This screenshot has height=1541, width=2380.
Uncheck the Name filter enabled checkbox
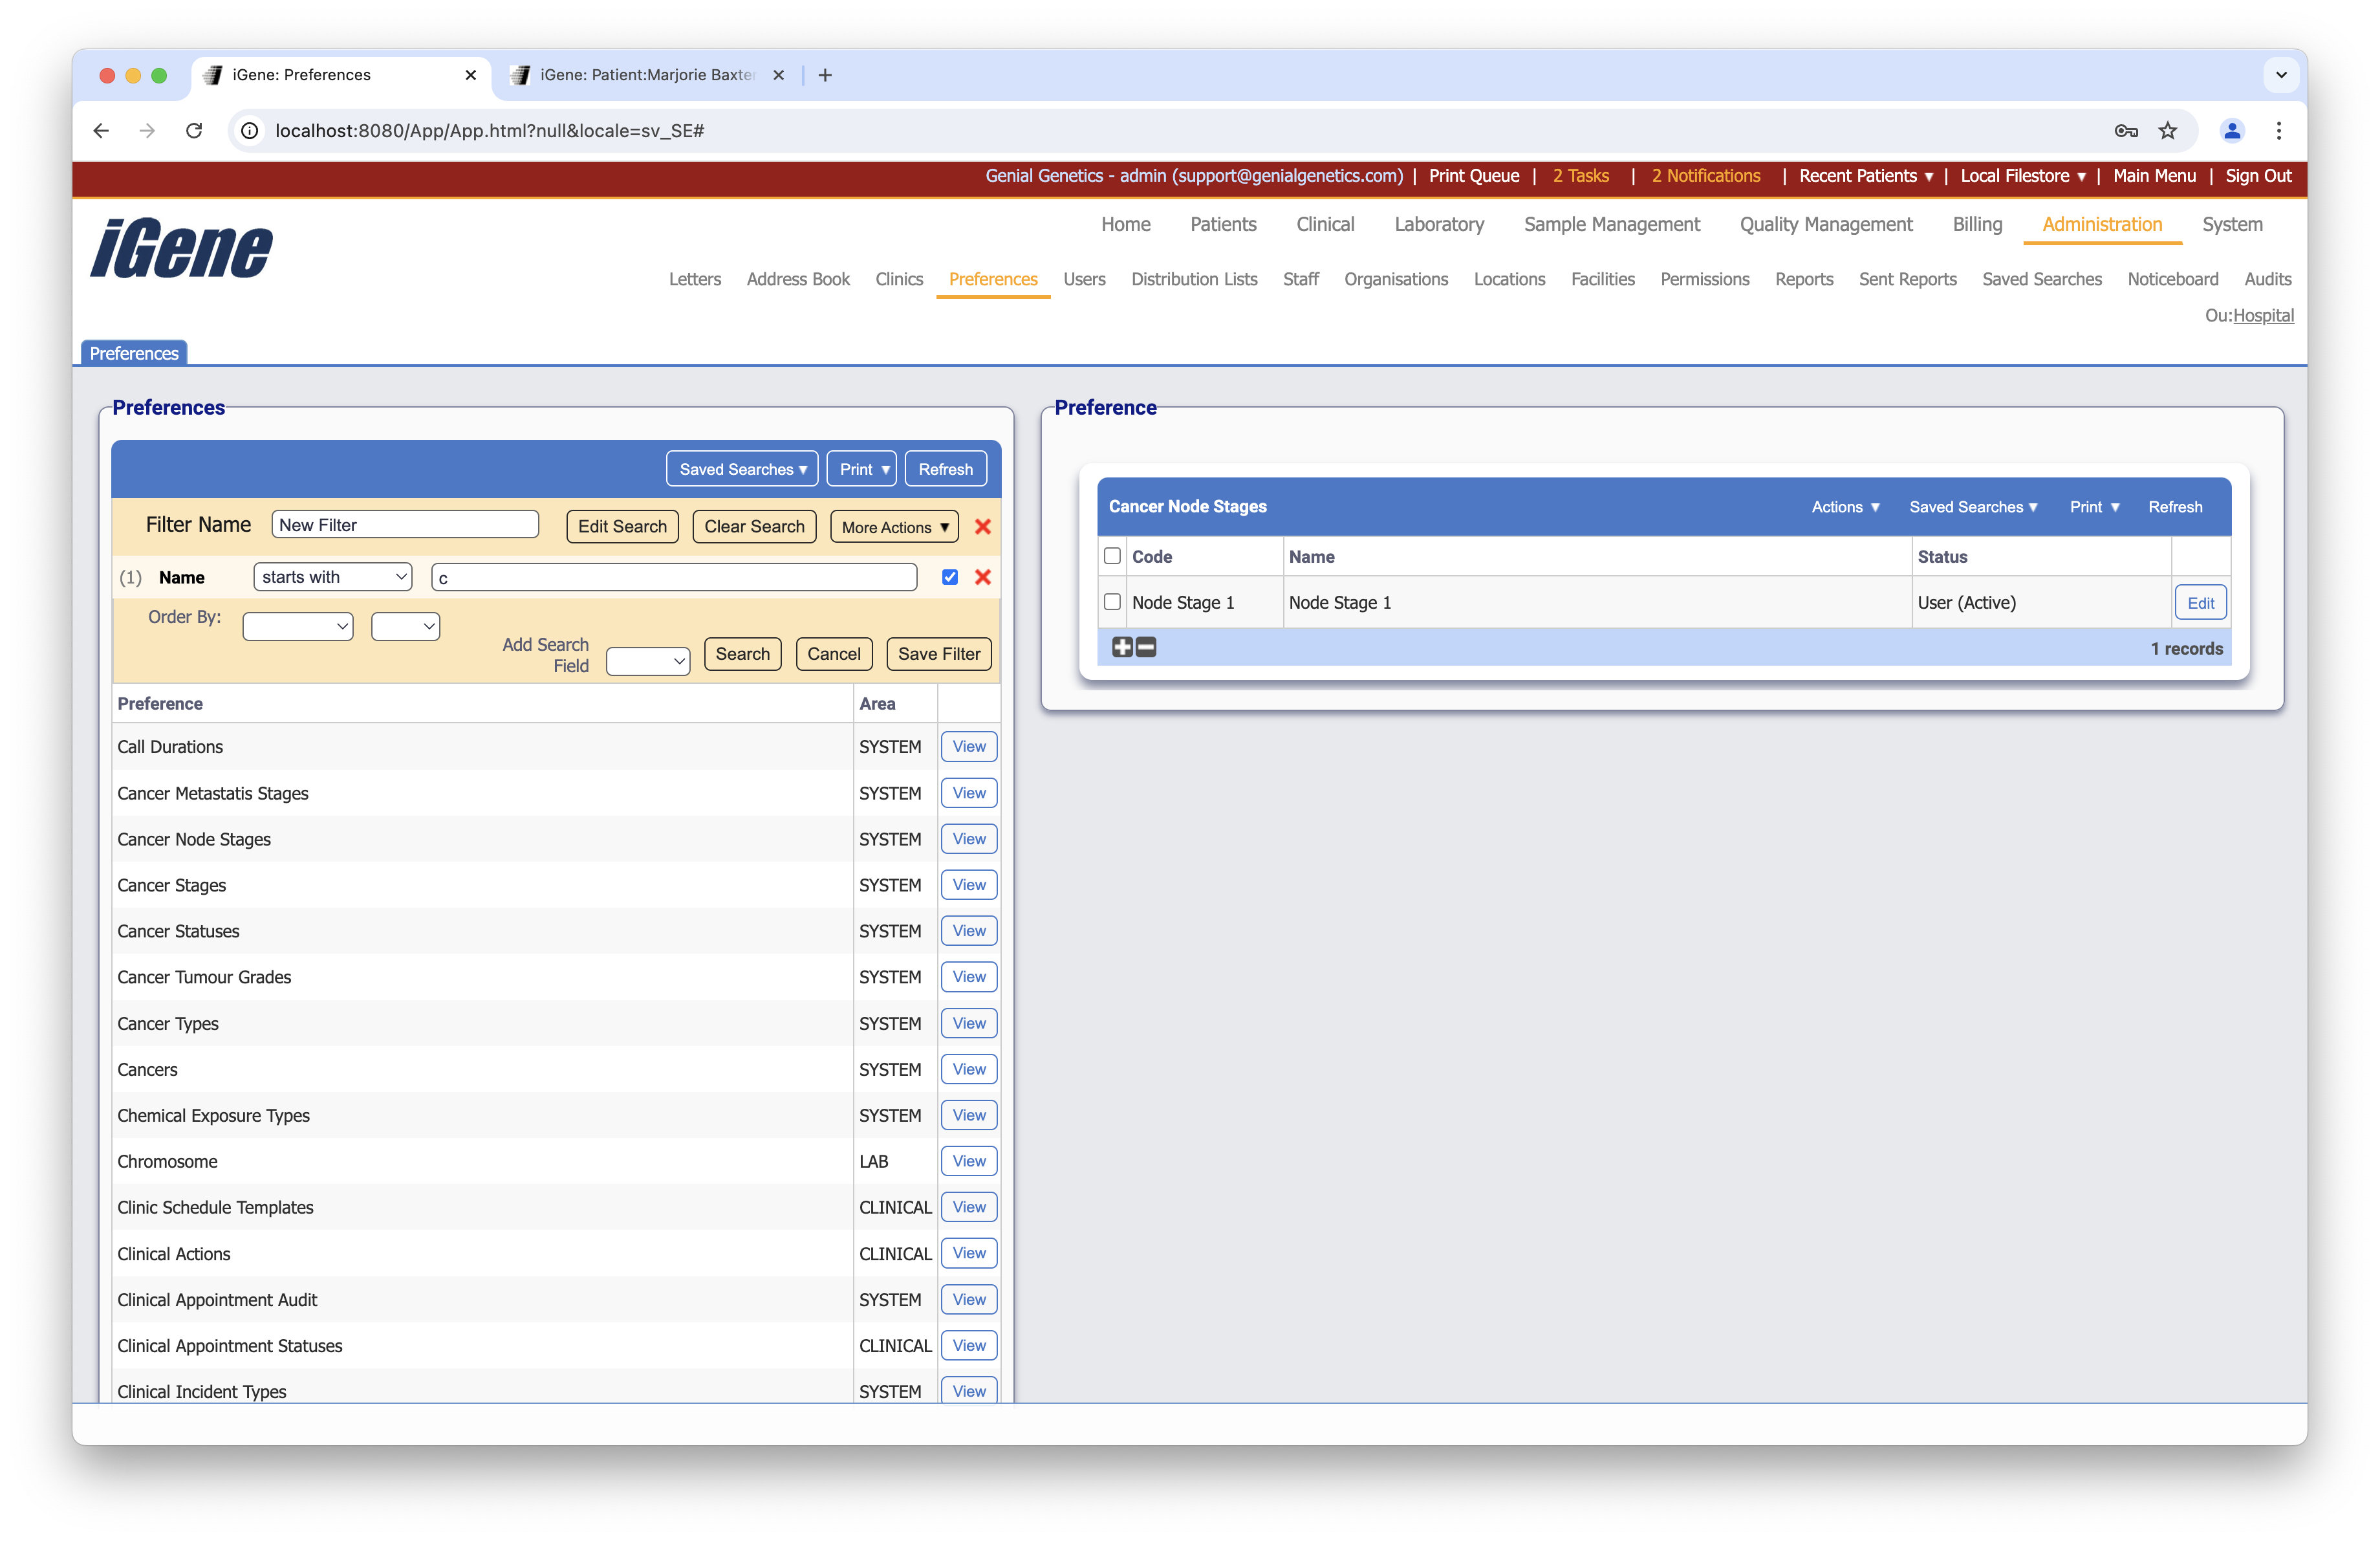pyautogui.click(x=949, y=577)
